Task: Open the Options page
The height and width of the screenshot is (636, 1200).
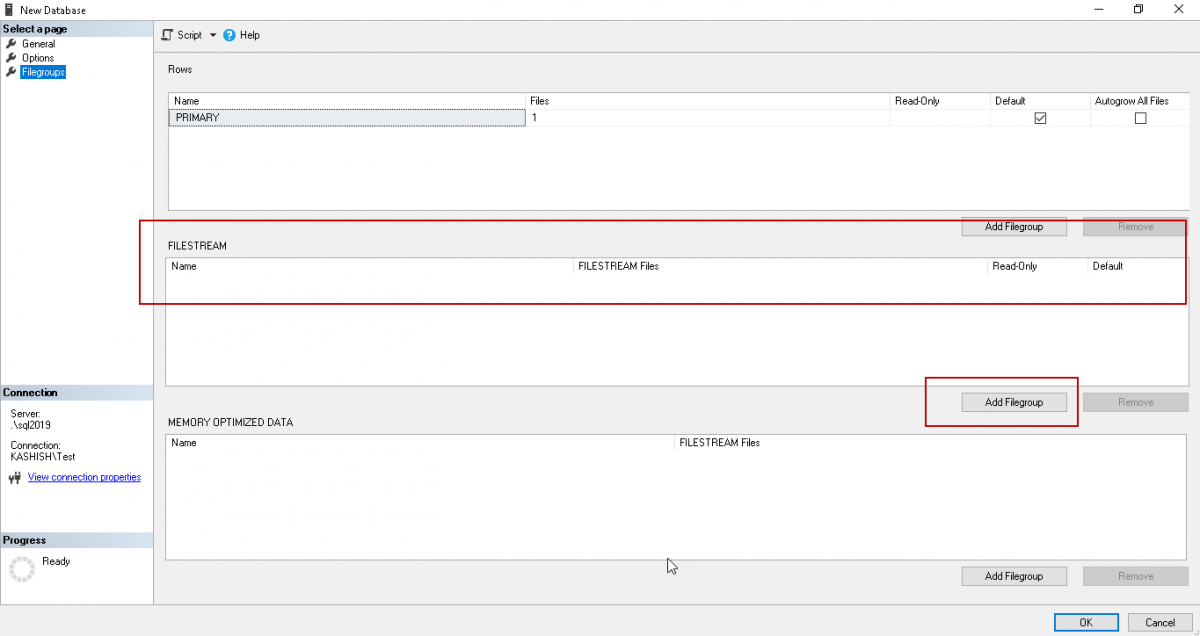Action: [x=38, y=58]
